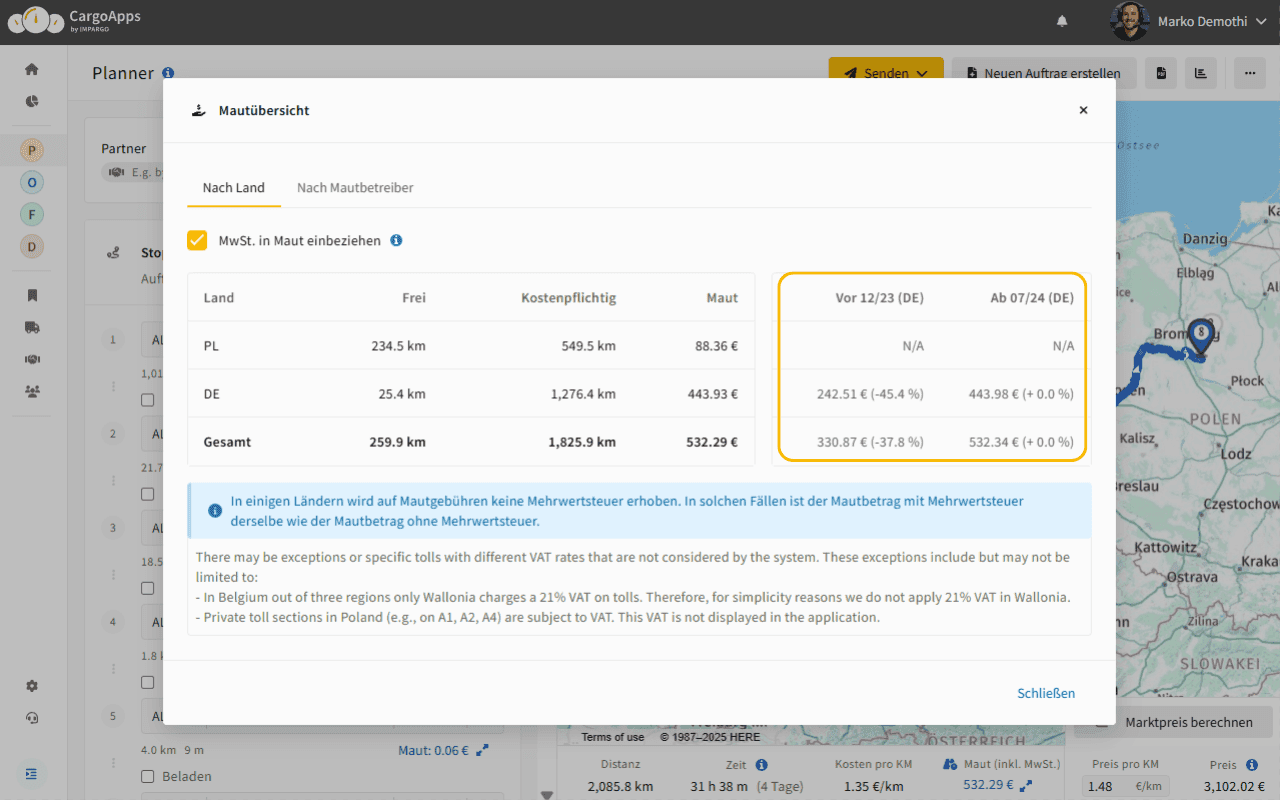Image resolution: width=1280 pixels, height=800 pixels.
Task: Open the three-dot more options menu
Action: [1248, 73]
